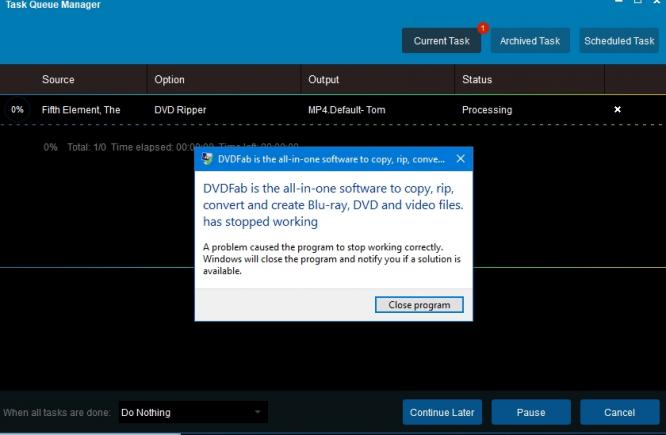Remove the Fifth Element task with the X icon
This screenshot has height=435, width=666.
[618, 110]
